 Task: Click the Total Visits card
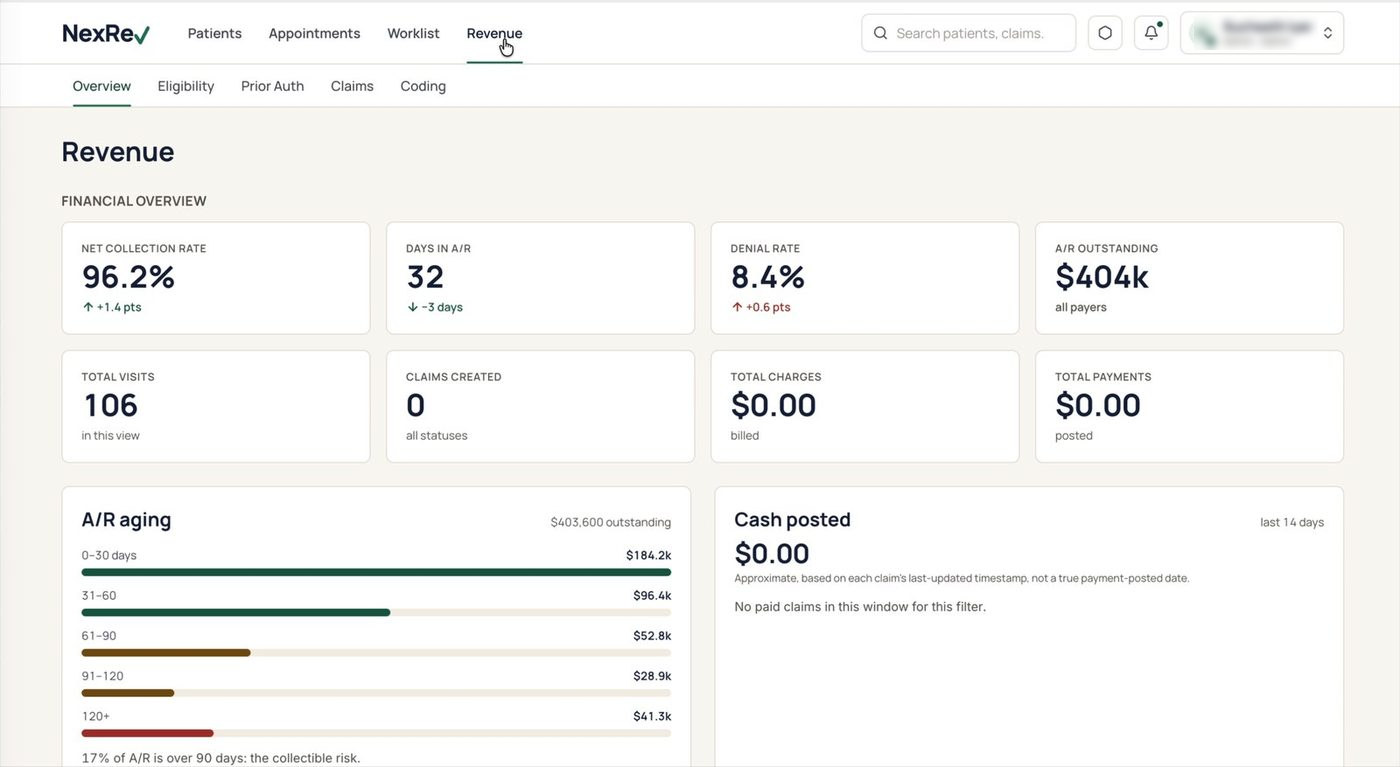pyautogui.click(x=216, y=406)
